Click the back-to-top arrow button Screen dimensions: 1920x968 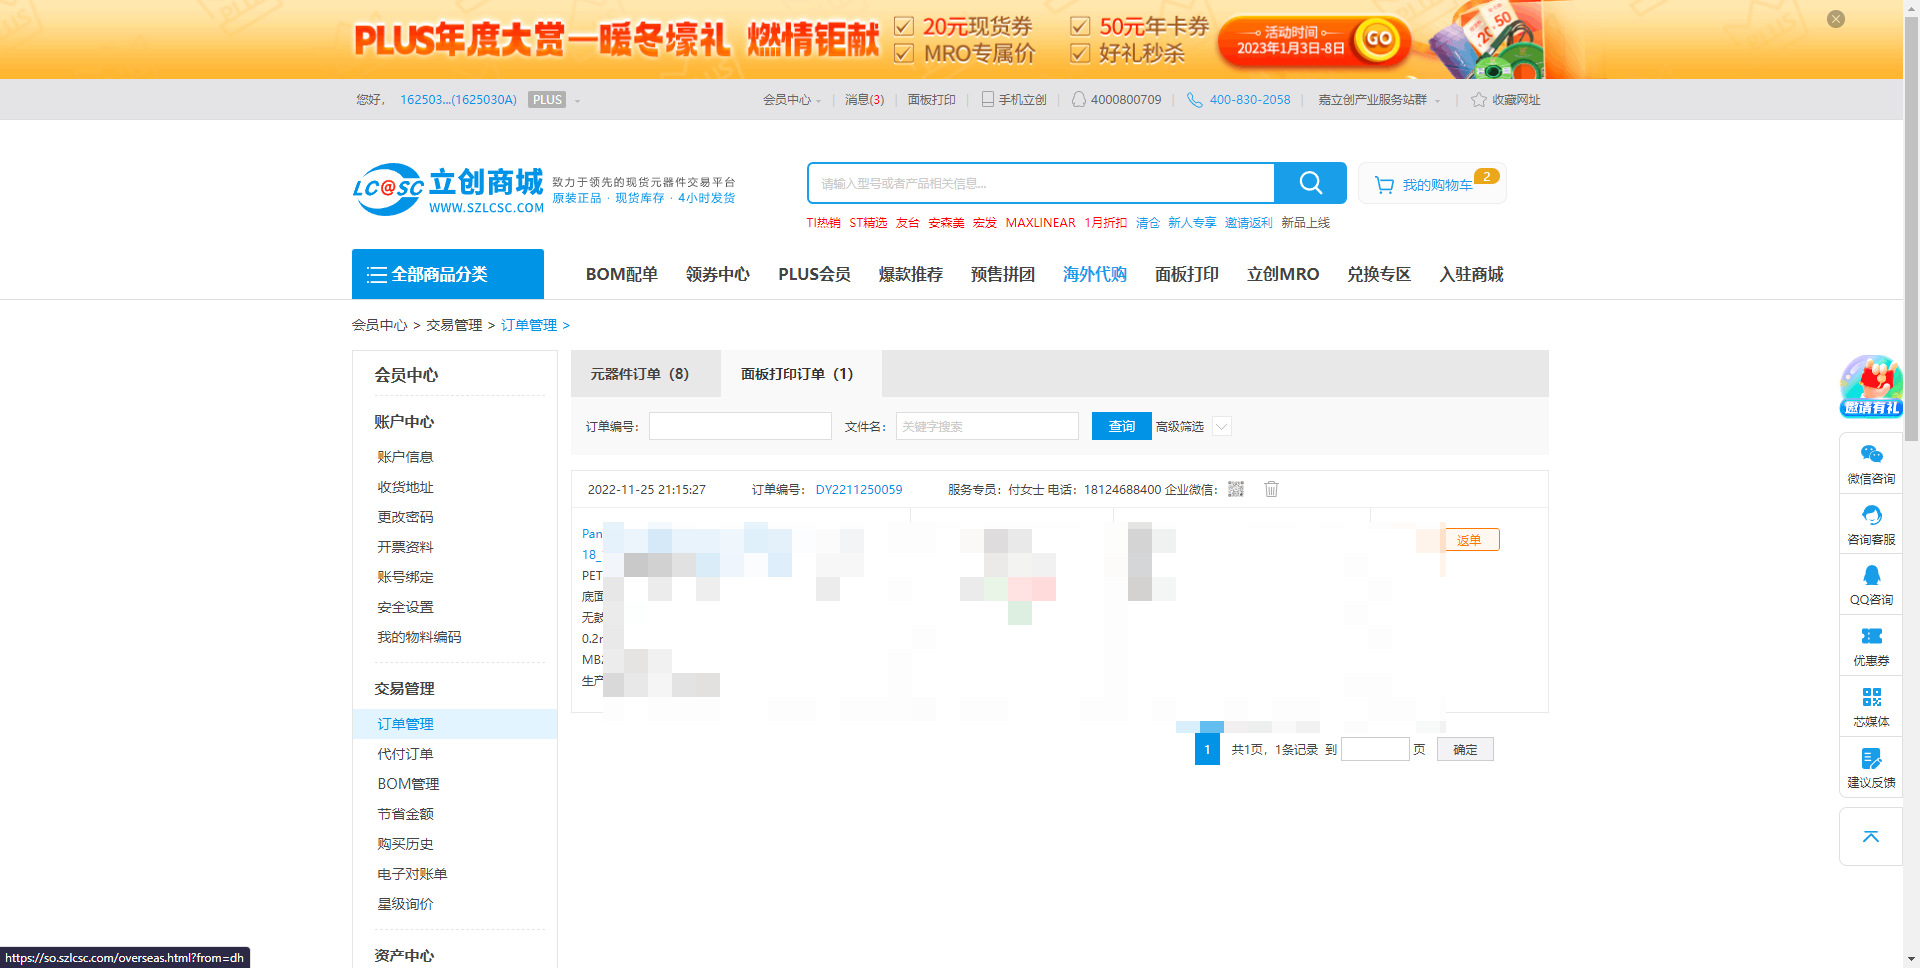[1871, 837]
